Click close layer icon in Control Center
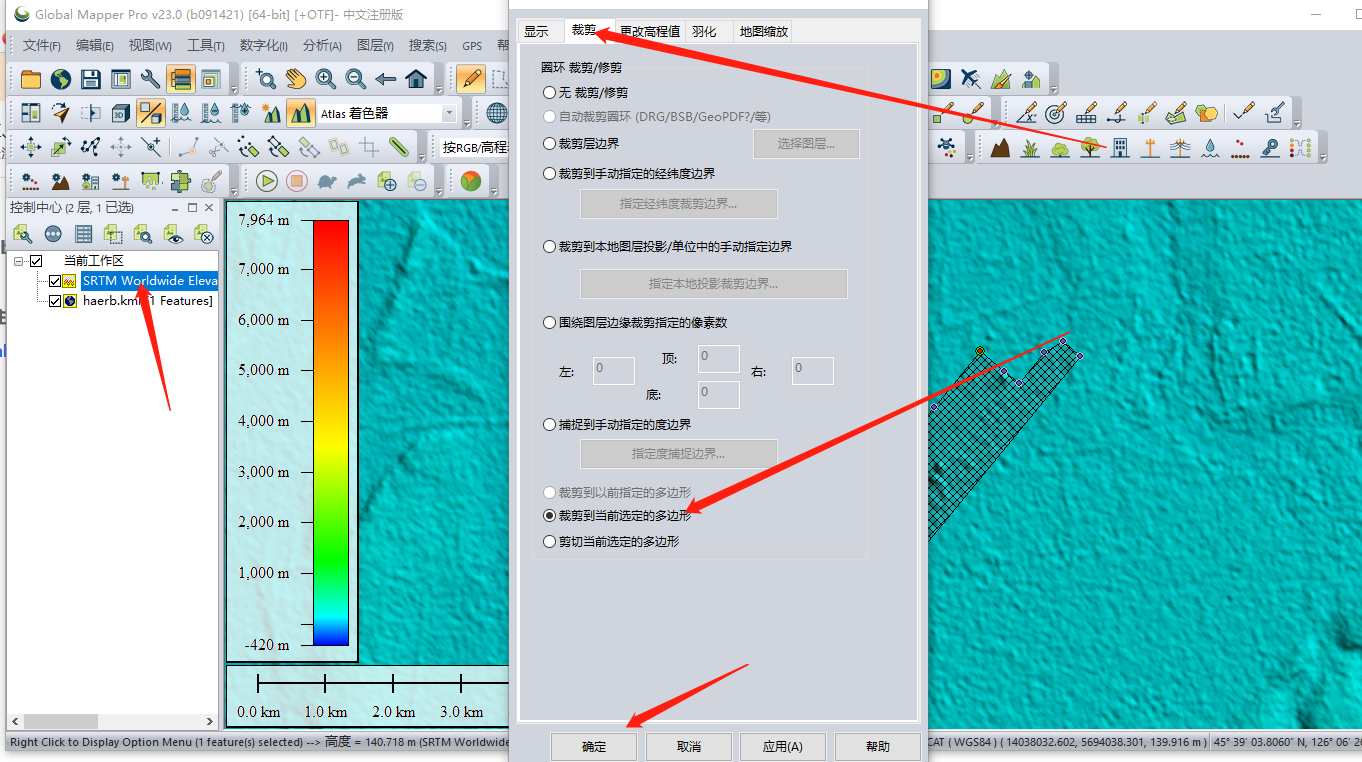Screen dimensions: 1362x762 204,234
